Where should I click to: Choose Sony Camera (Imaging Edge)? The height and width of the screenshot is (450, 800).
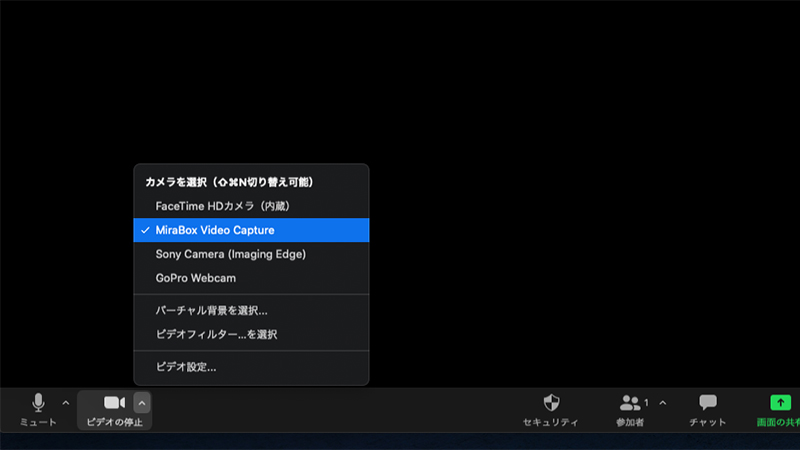(251, 254)
